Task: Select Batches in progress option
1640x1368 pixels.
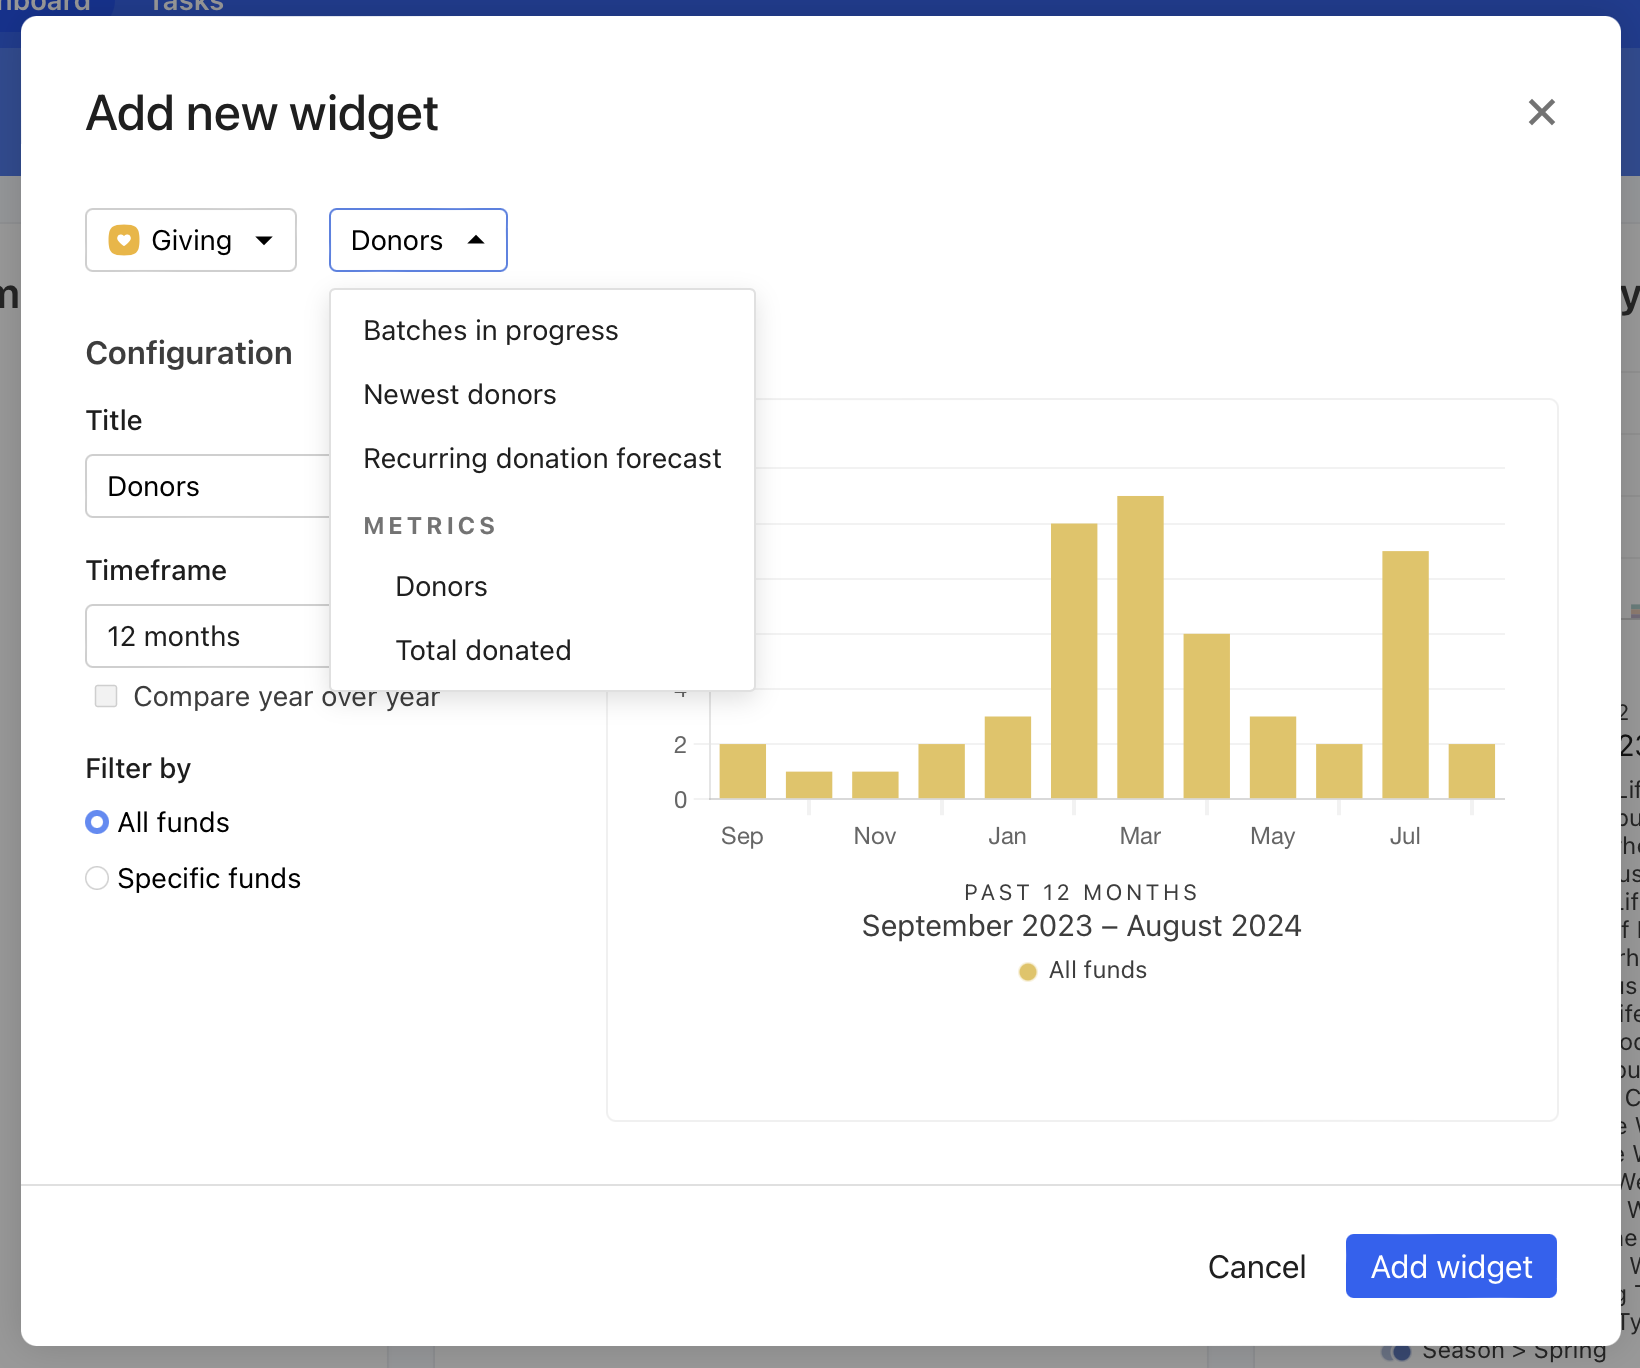Action: (x=490, y=331)
